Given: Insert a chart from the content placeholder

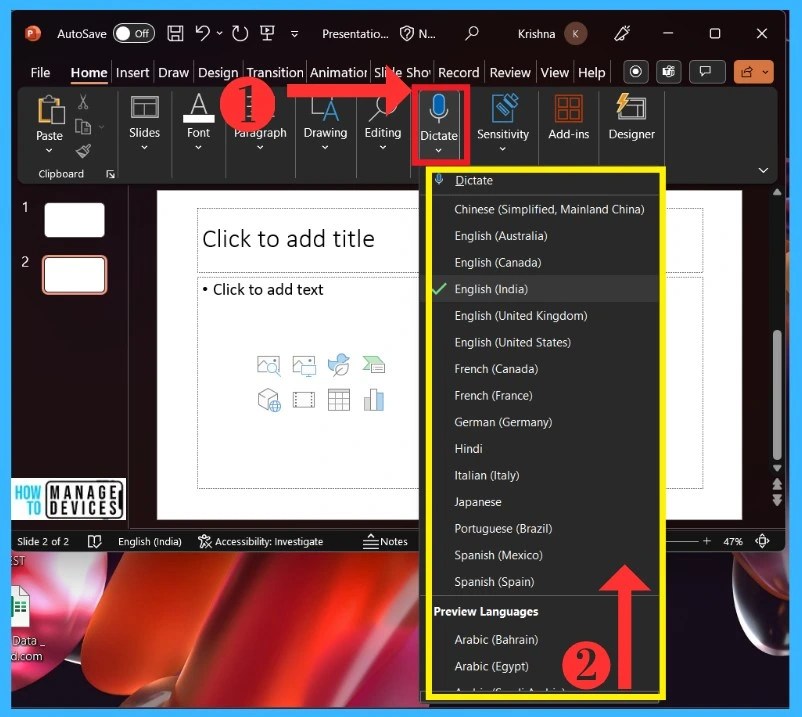Looking at the screenshot, I should [374, 399].
